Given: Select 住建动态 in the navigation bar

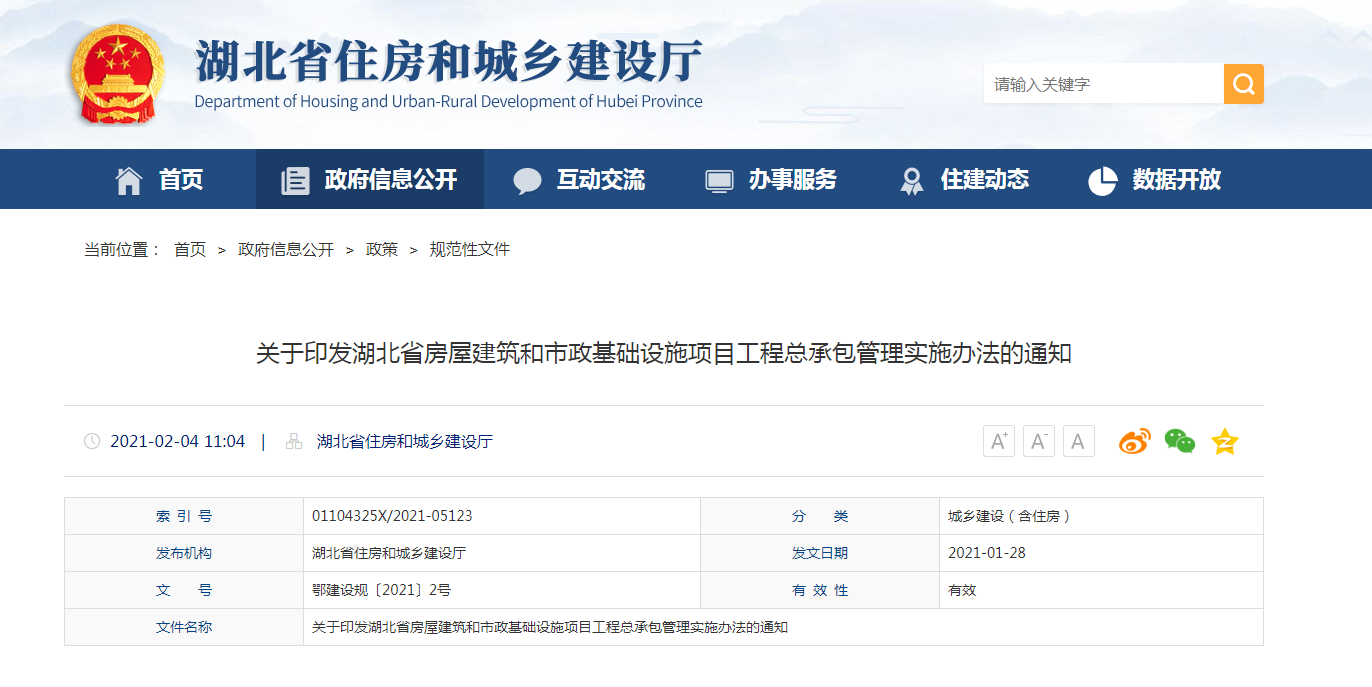Looking at the screenshot, I should tap(964, 180).
